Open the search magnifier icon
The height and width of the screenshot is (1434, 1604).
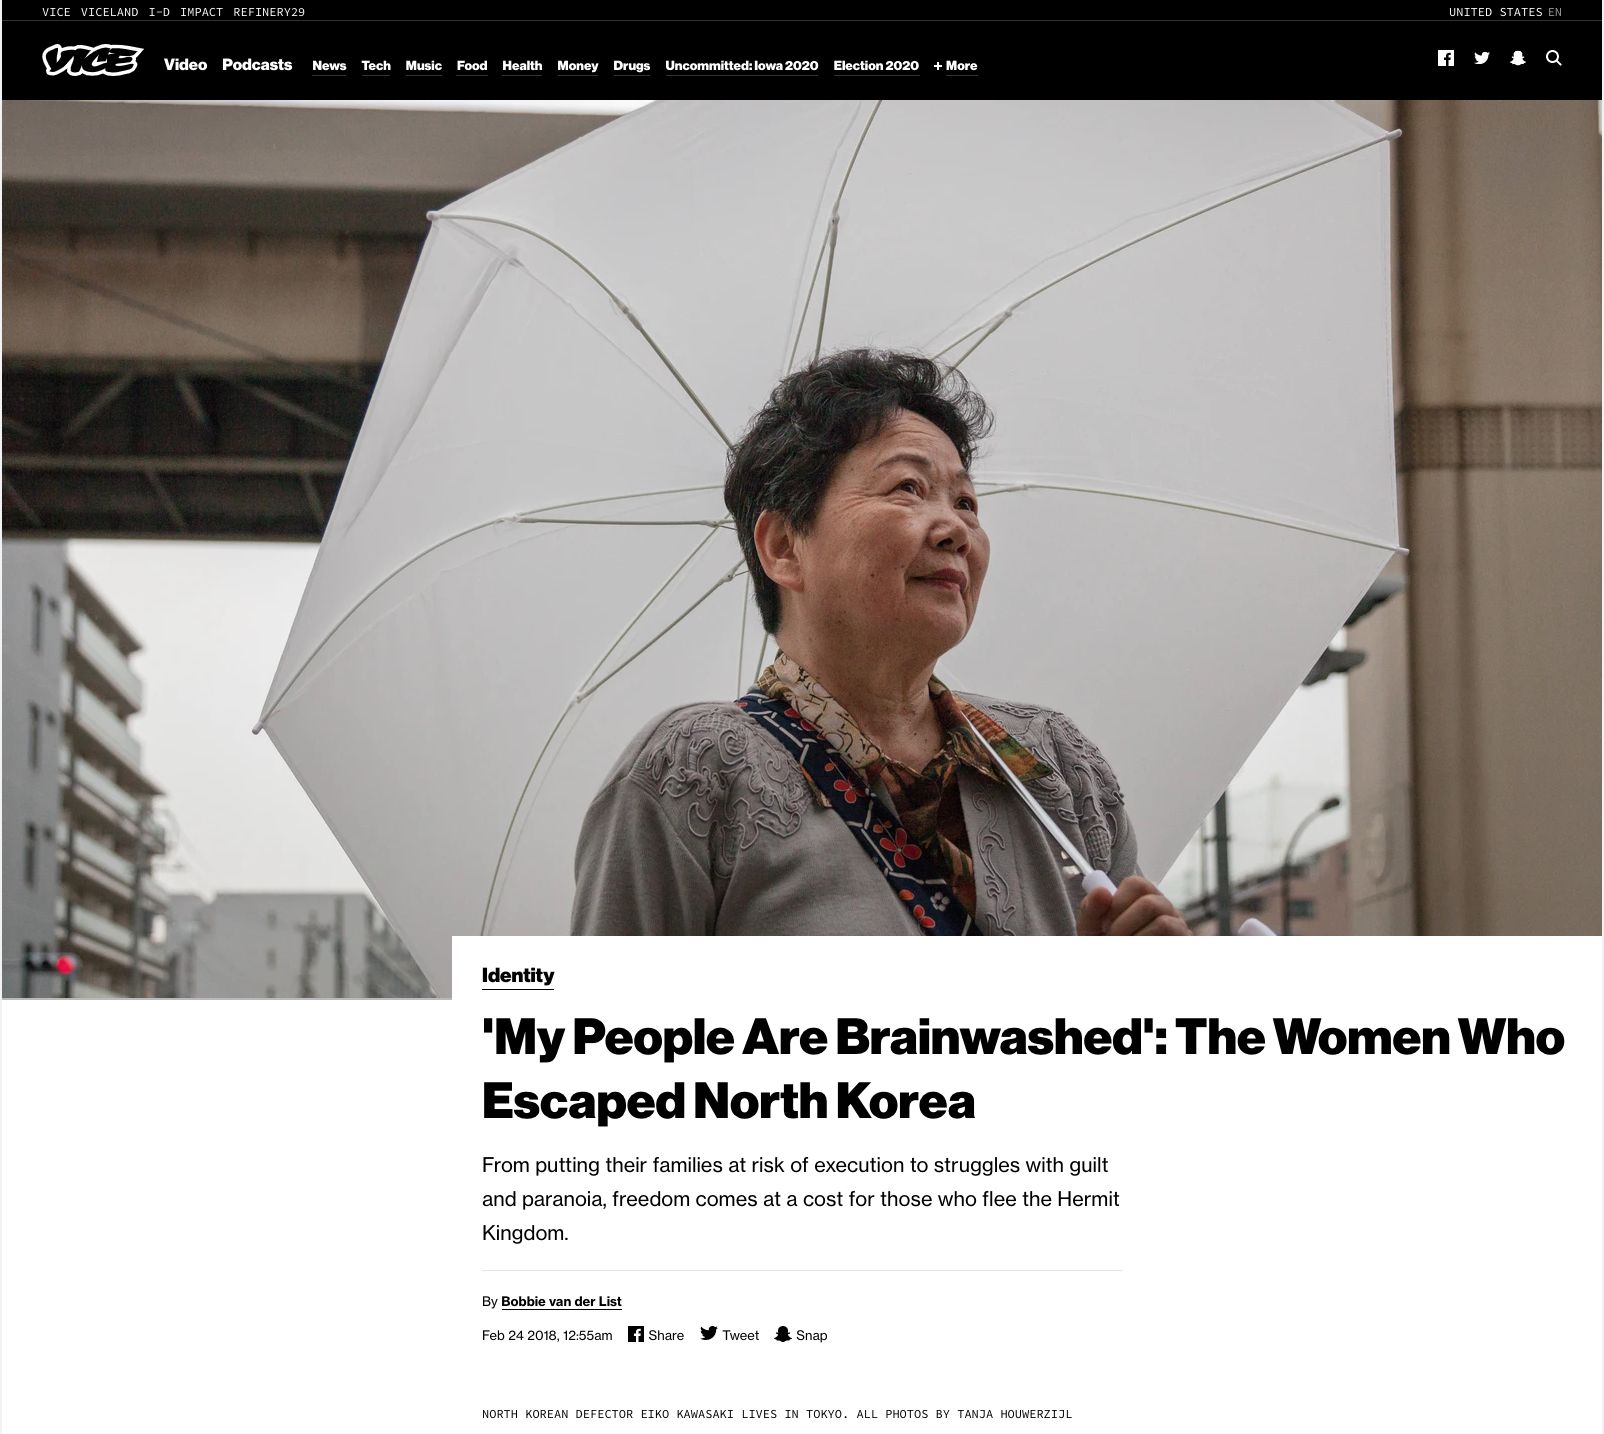click(x=1554, y=58)
